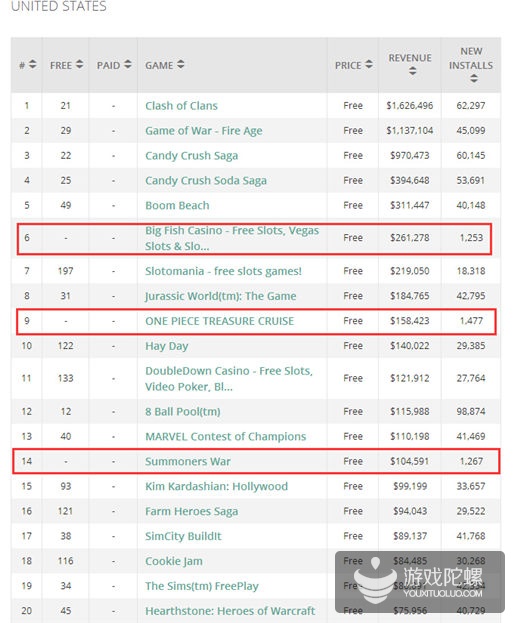Select Candy Crush Saga game link

[191, 156]
